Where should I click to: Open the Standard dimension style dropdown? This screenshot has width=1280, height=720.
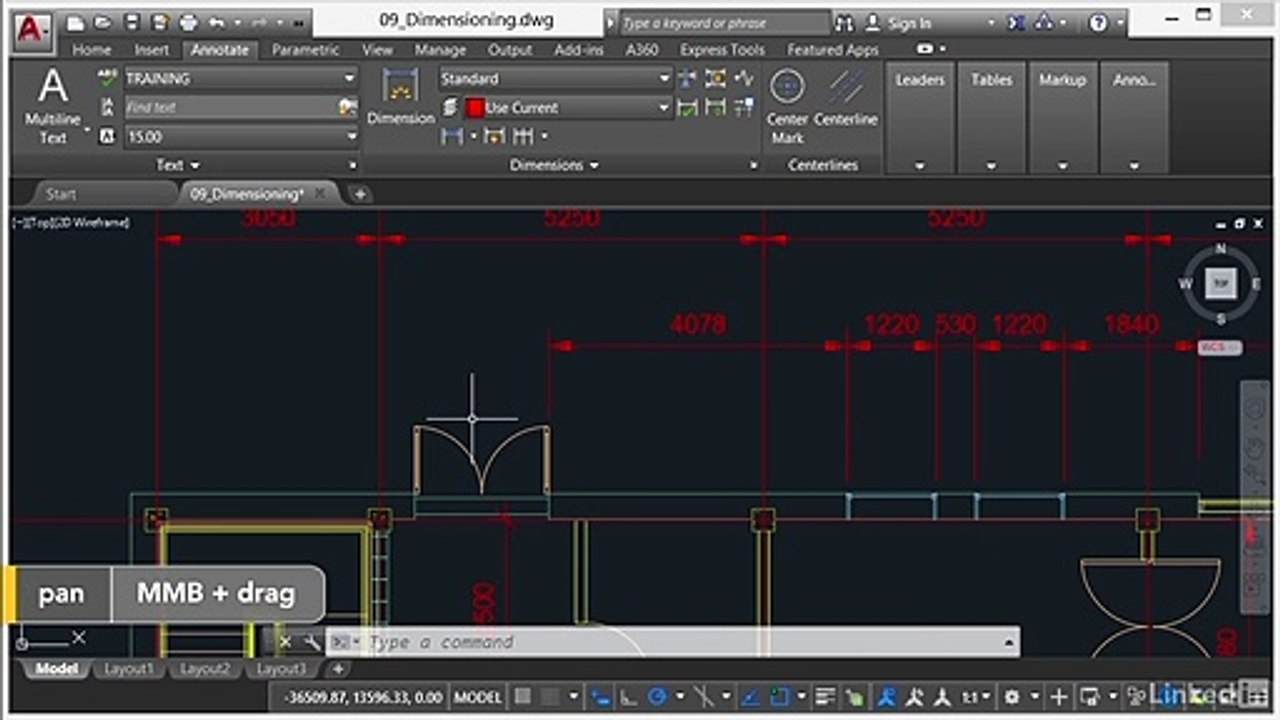(x=665, y=78)
